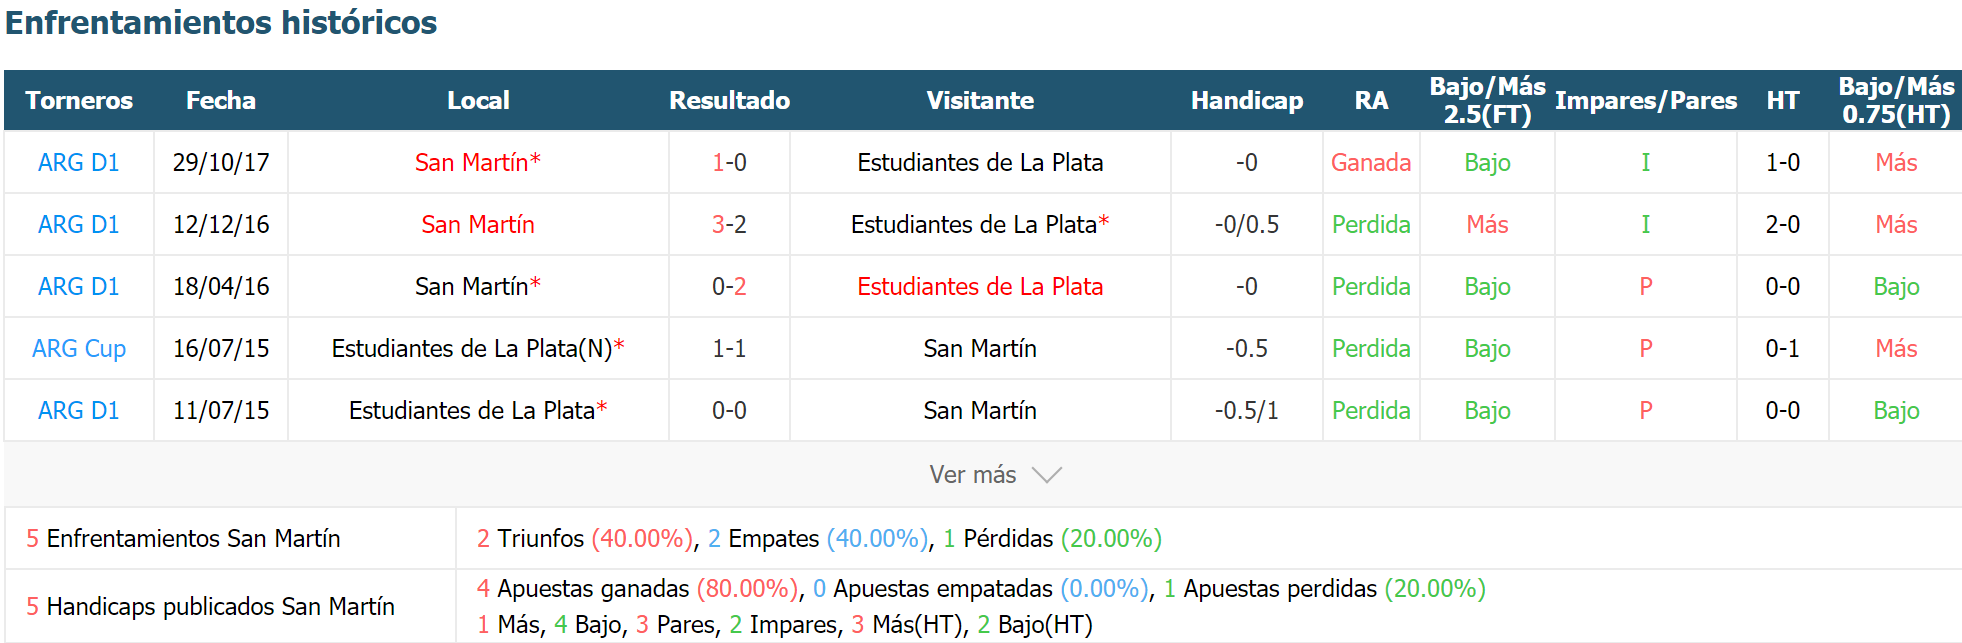Open ARG D1 link dated 29/10/17
The width and height of the screenshot is (1962, 643).
coord(78,162)
